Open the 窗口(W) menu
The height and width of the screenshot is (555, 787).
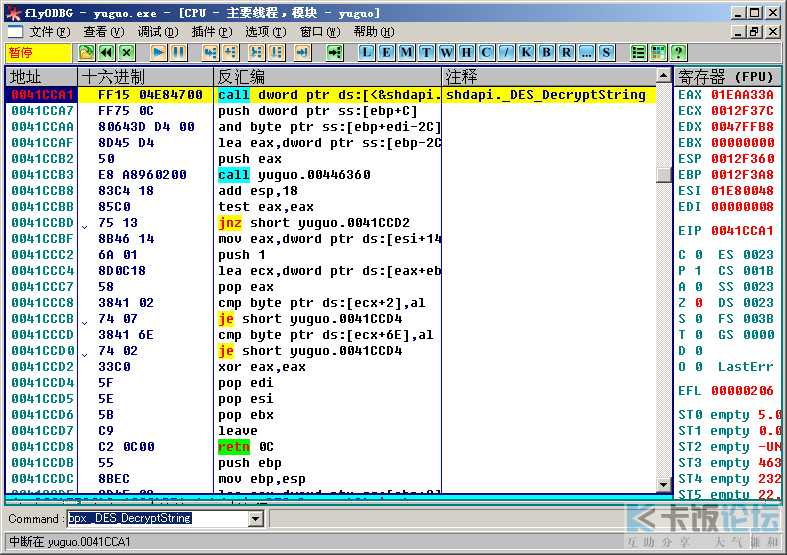coord(320,32)
